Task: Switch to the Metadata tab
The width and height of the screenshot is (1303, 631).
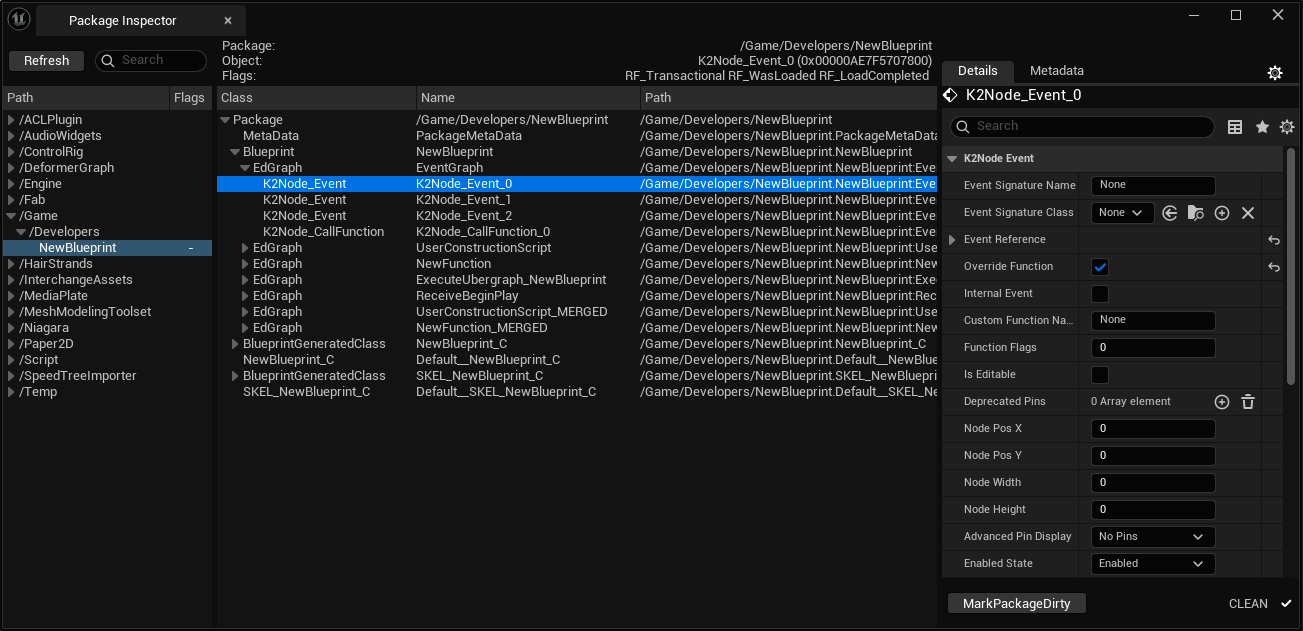Action: (1056, 71)
